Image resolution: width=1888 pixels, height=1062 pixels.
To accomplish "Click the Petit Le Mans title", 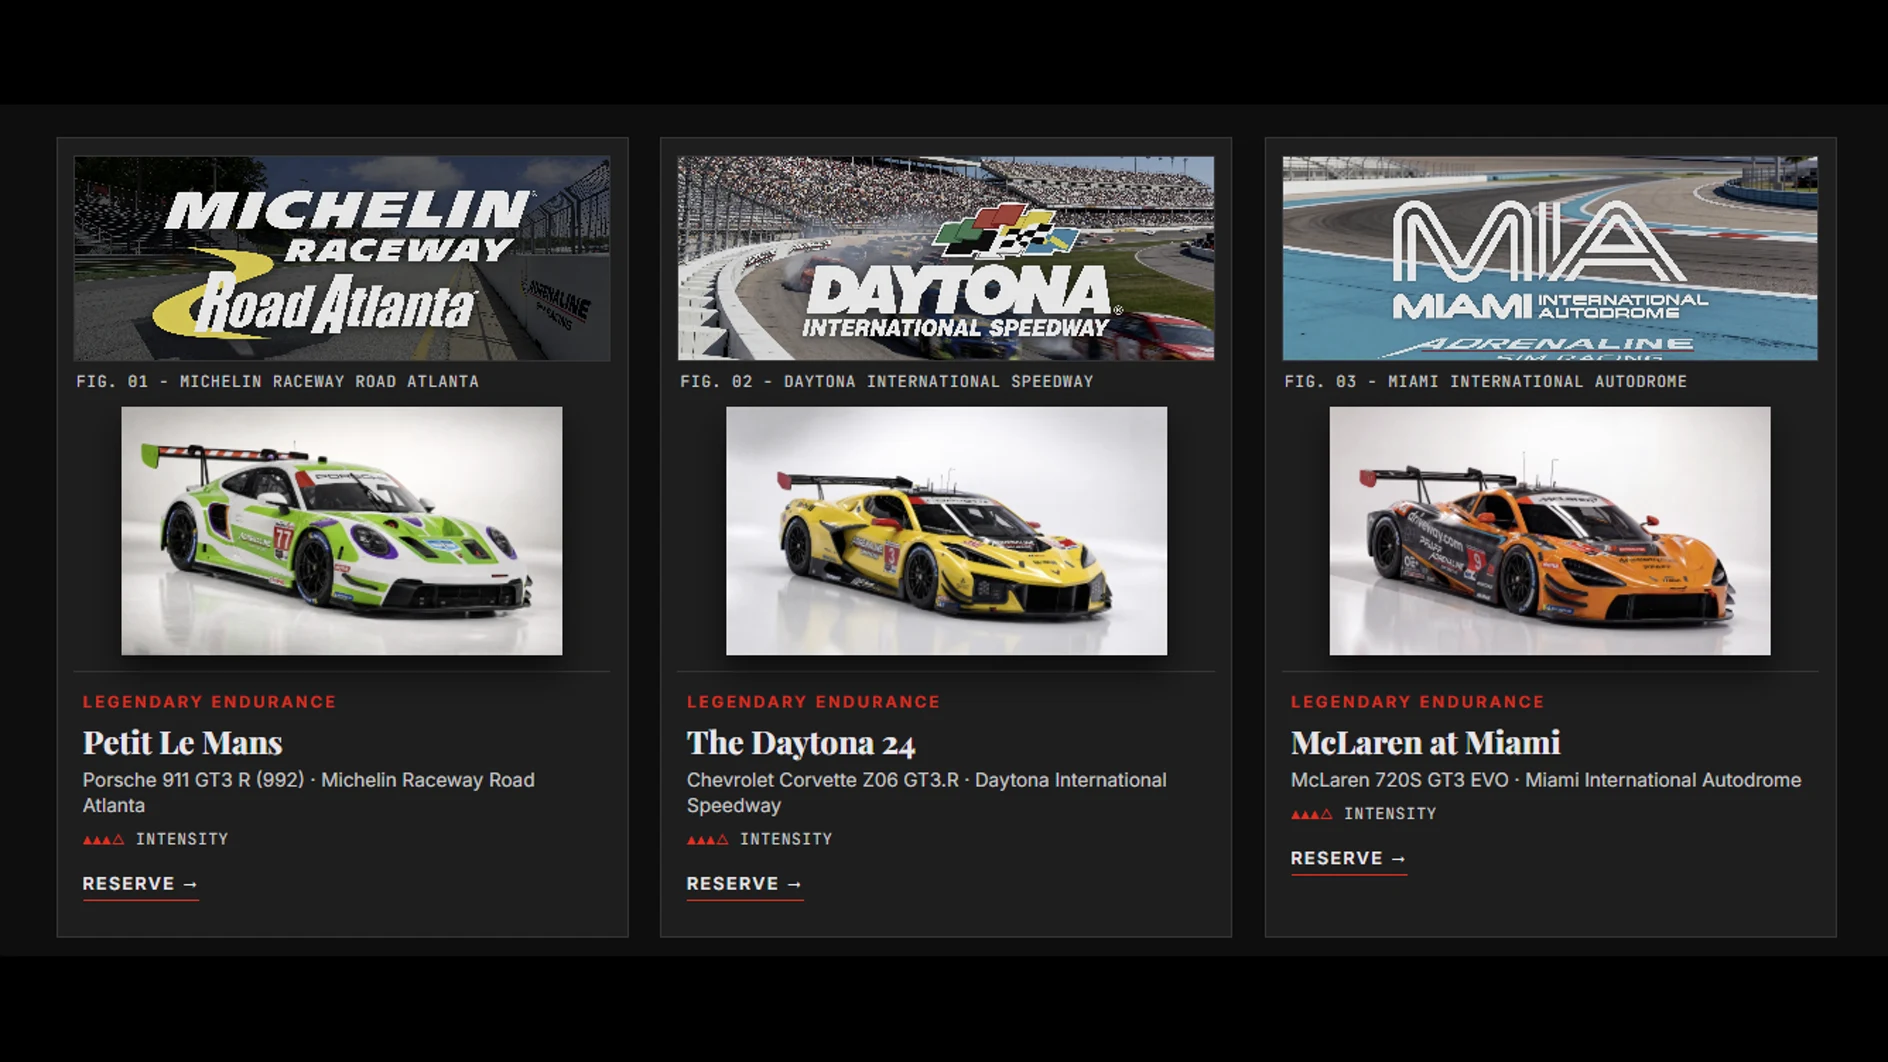I will pyautogui.click(x=183, y=743).
